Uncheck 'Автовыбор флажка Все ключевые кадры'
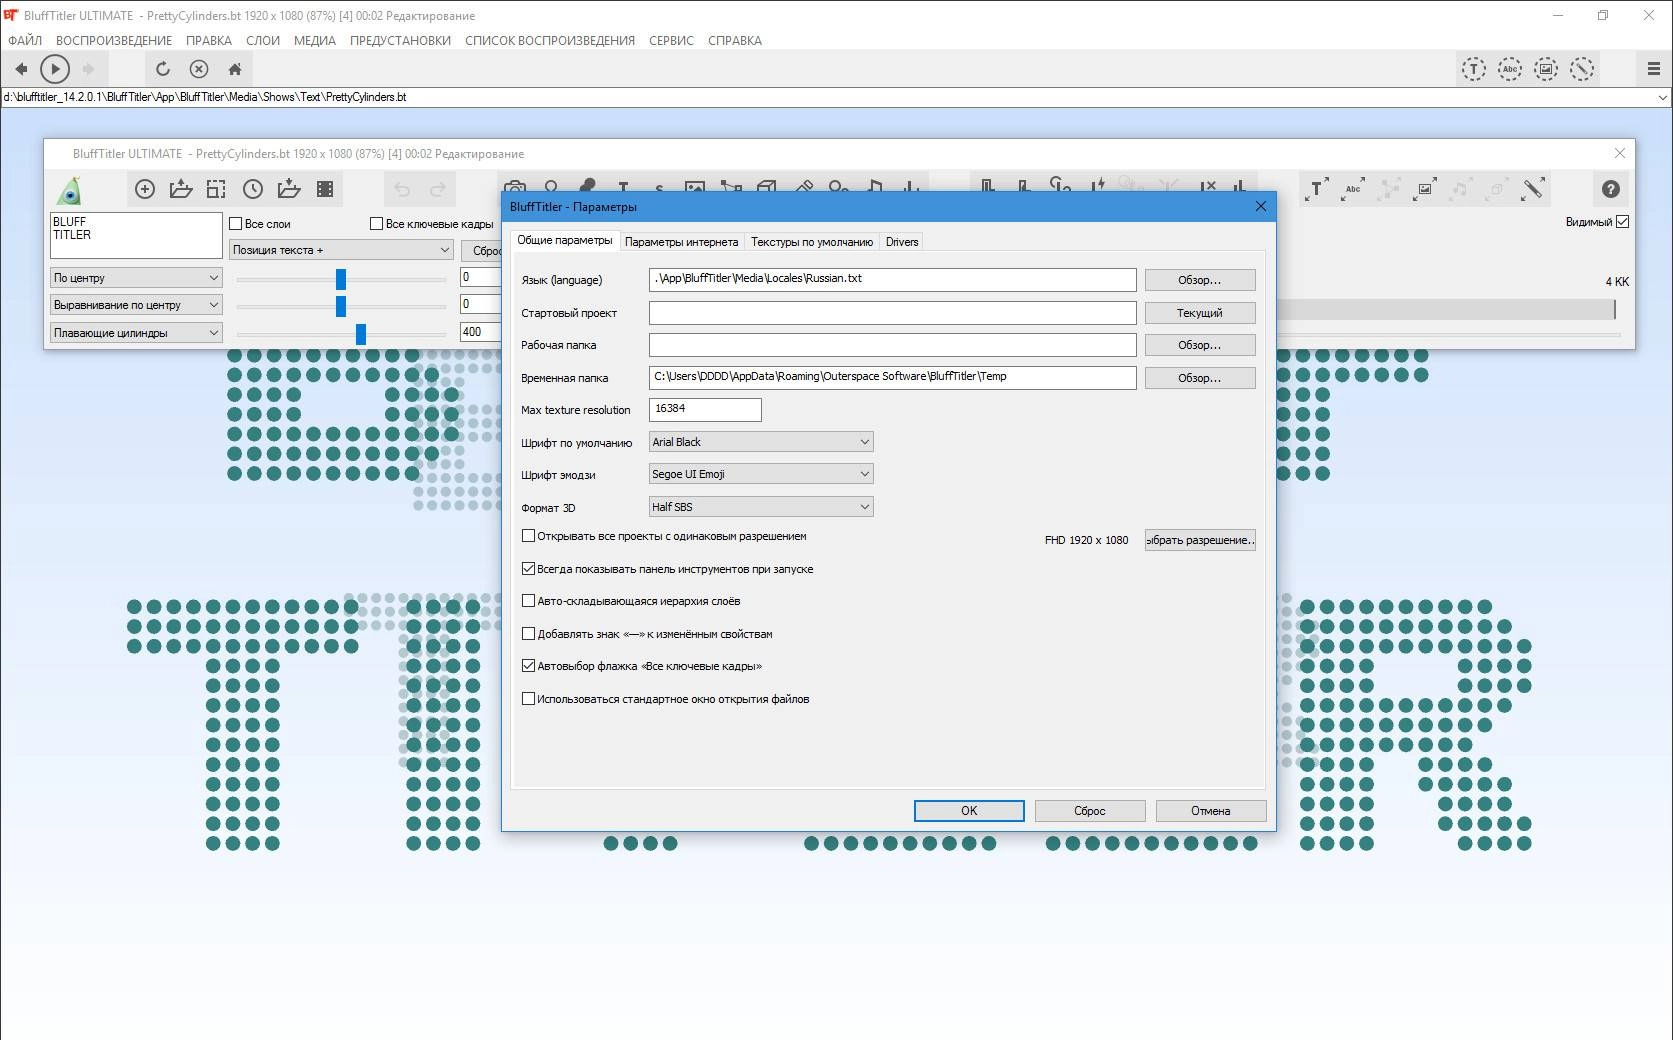 point(528,666)
